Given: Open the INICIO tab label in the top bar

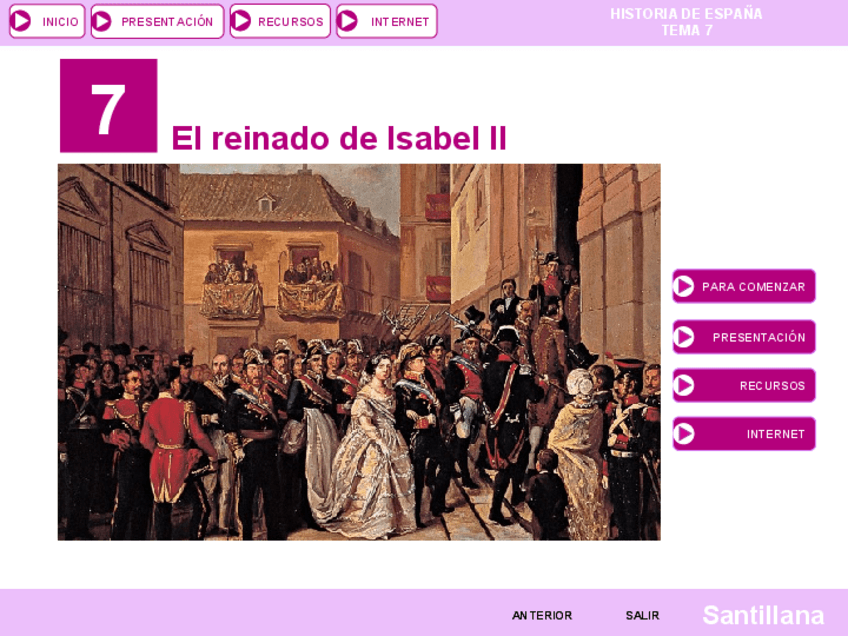Looking at the screenshot, I should click(60, 22).
